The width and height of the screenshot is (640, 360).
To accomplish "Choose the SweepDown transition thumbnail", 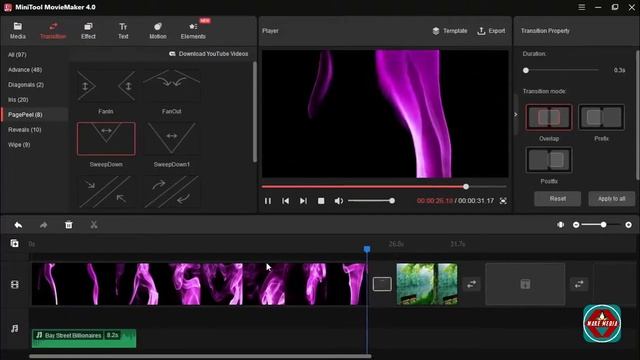I will (x=106, y=139).
